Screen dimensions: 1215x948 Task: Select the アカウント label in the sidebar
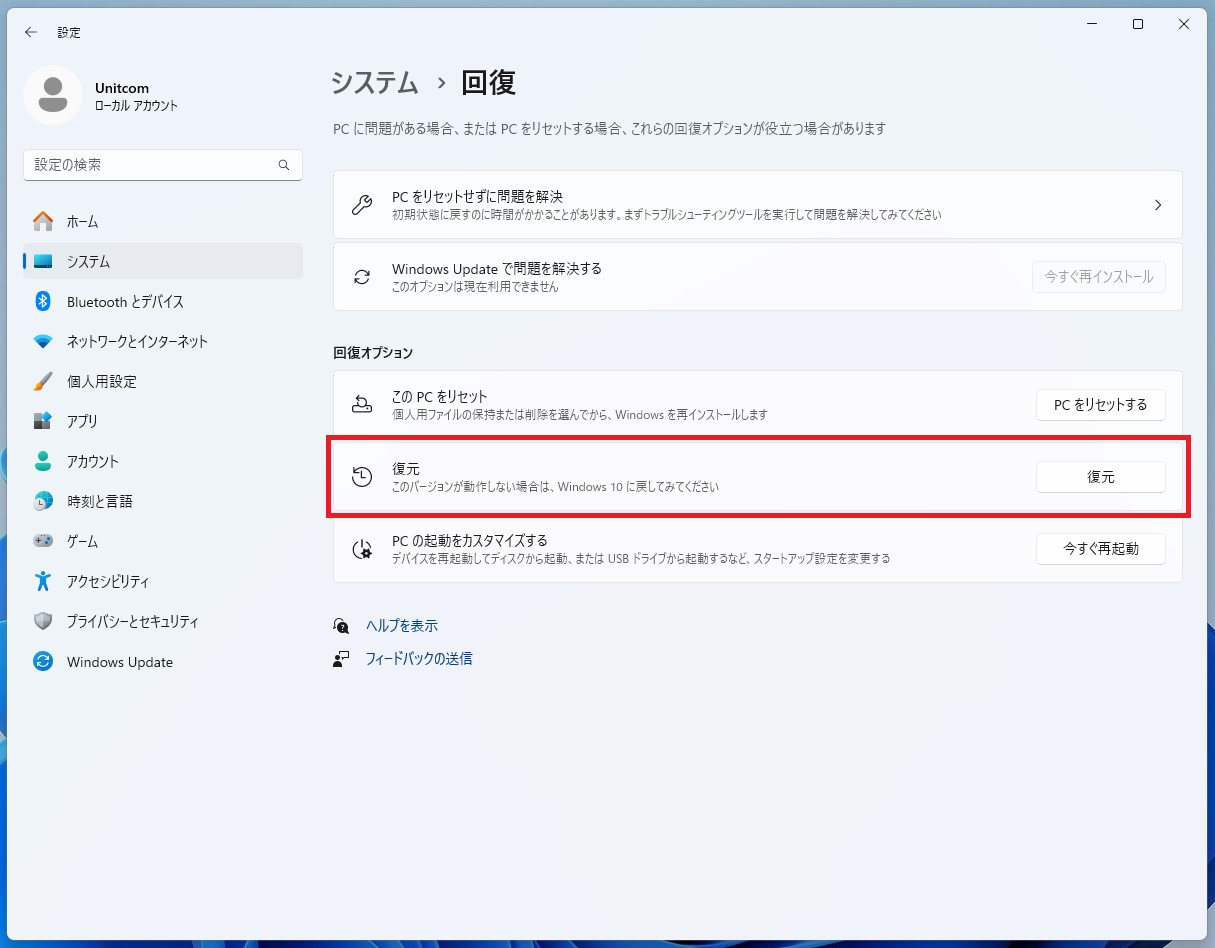[x=93, y=461]
